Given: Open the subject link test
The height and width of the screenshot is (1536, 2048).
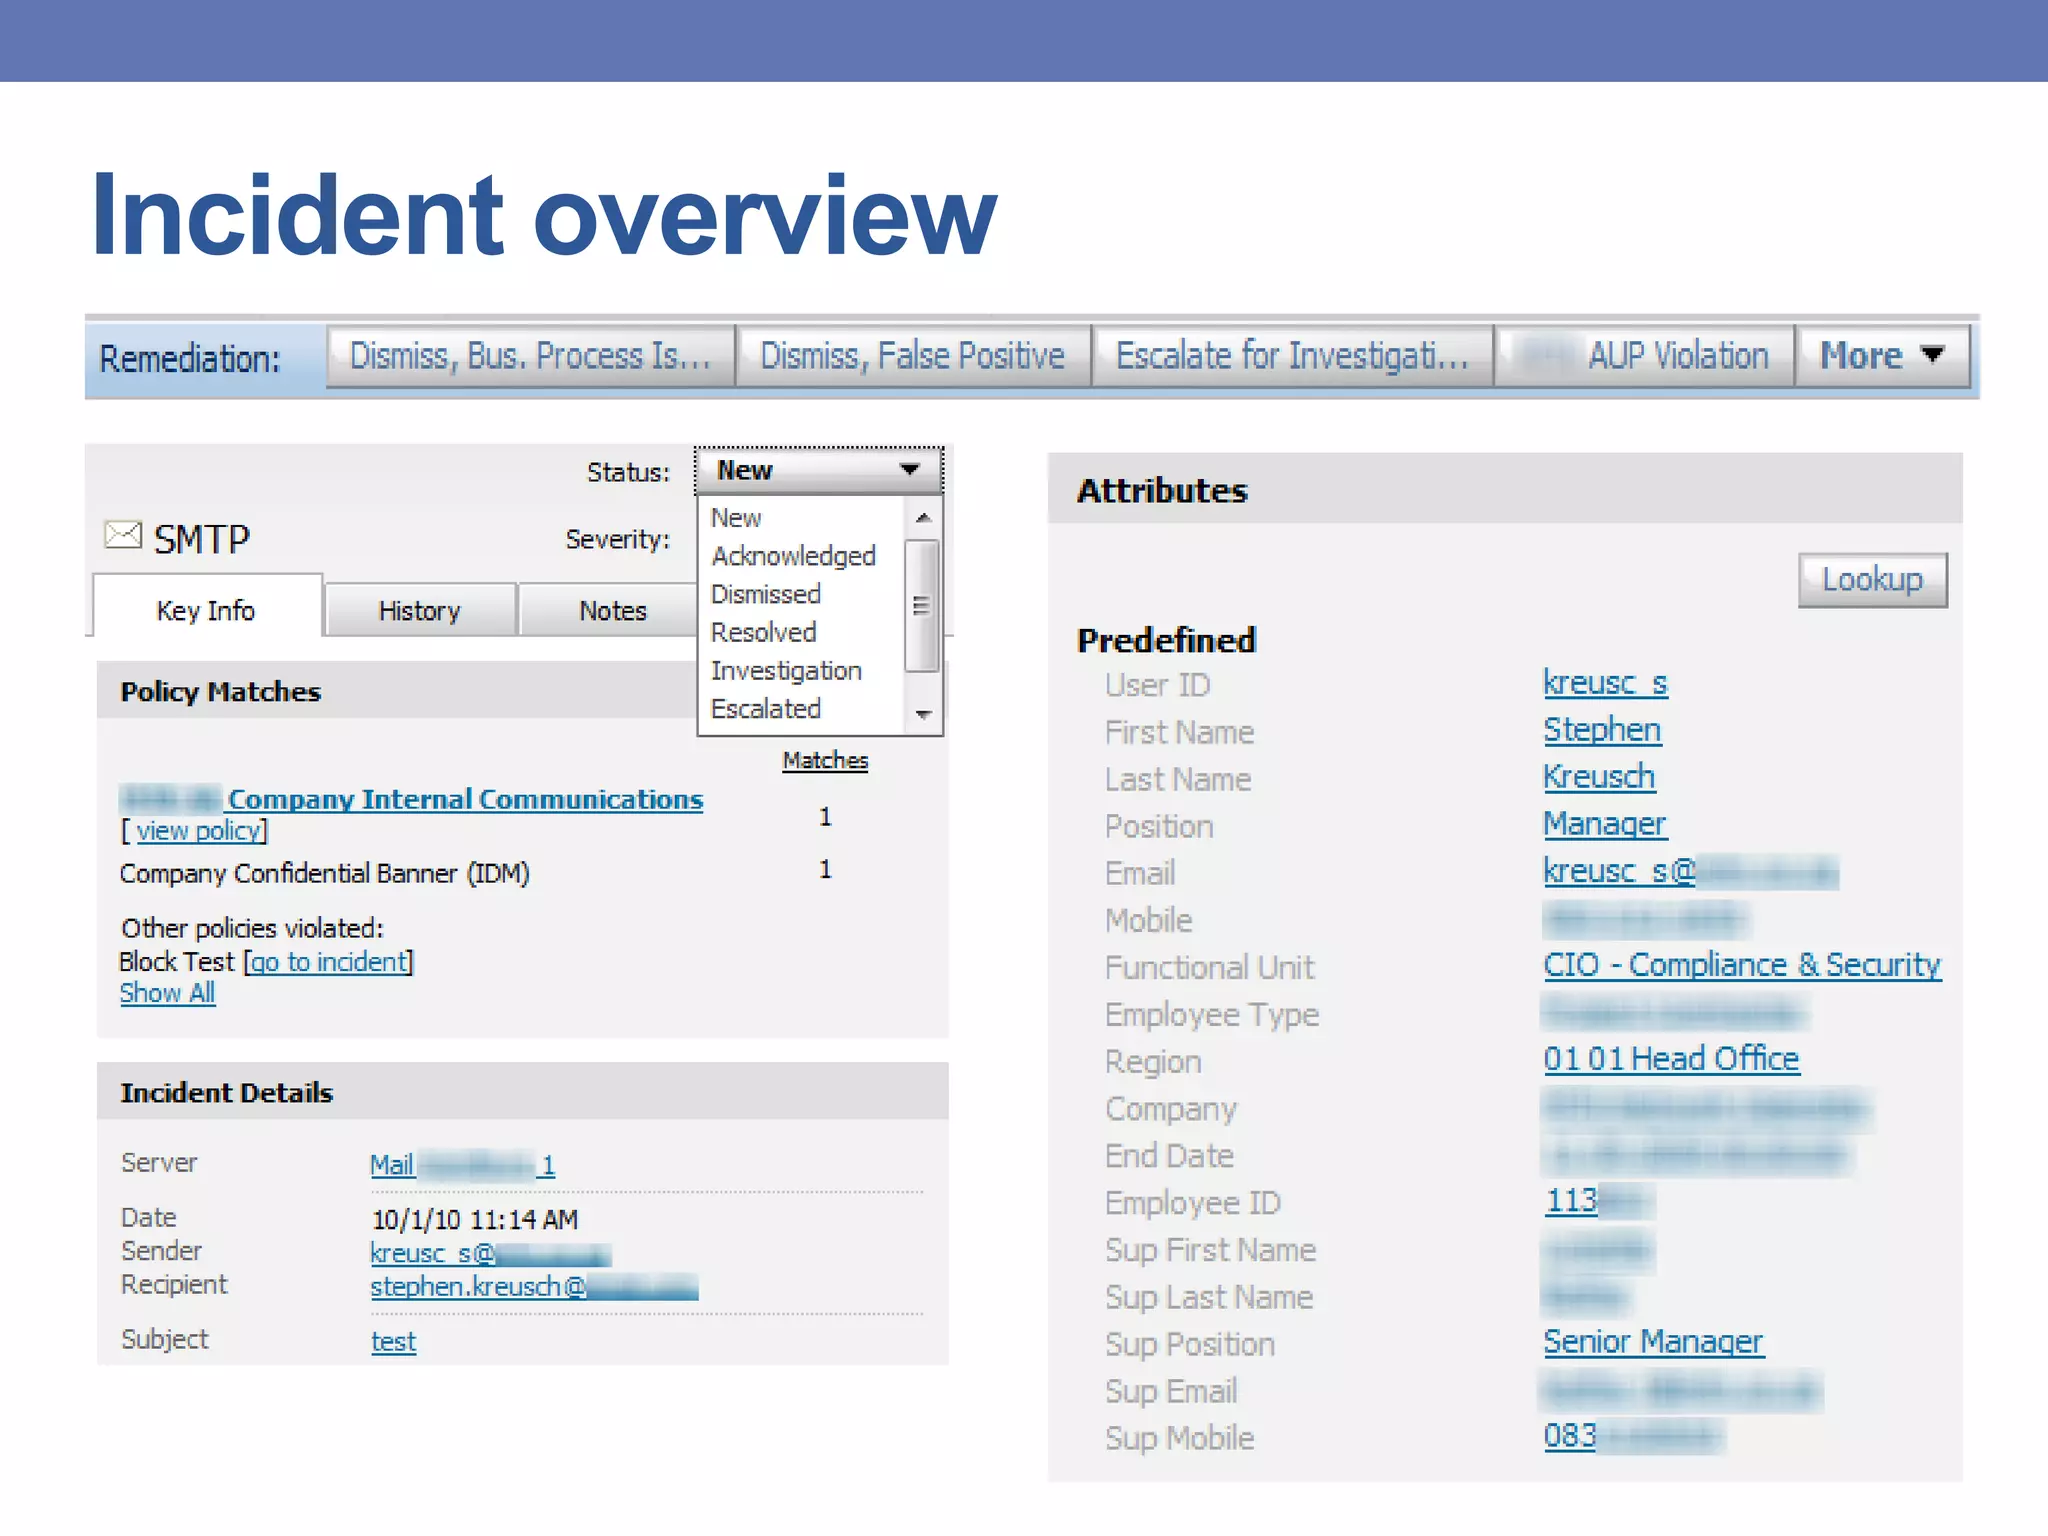Looking at the screenshot, I should [x=393, y=1341].
